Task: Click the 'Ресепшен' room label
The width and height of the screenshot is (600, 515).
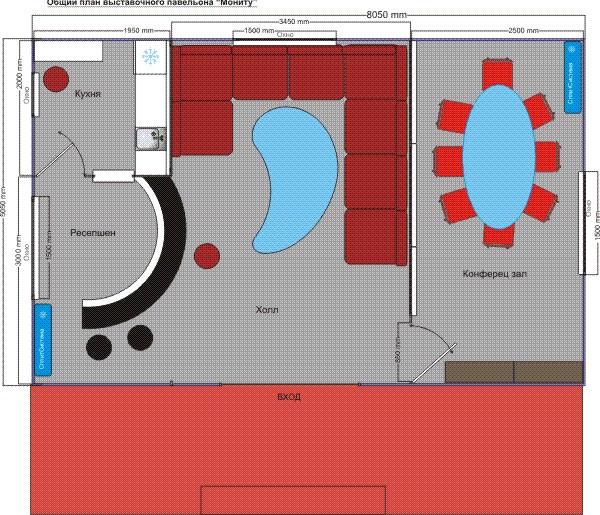Action: [x=93, y=233]
